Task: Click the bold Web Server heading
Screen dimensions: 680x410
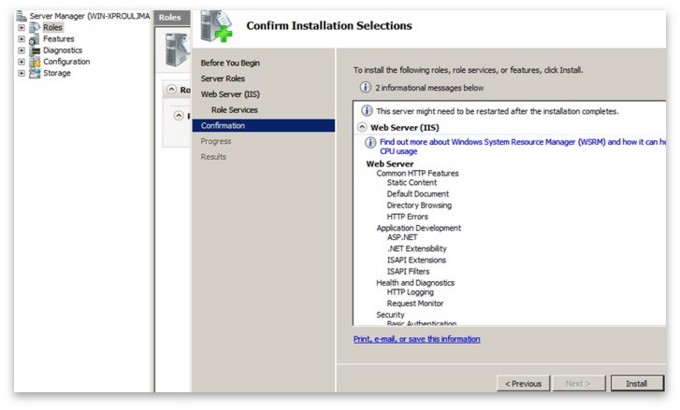Action: click(x=390, y=164)
